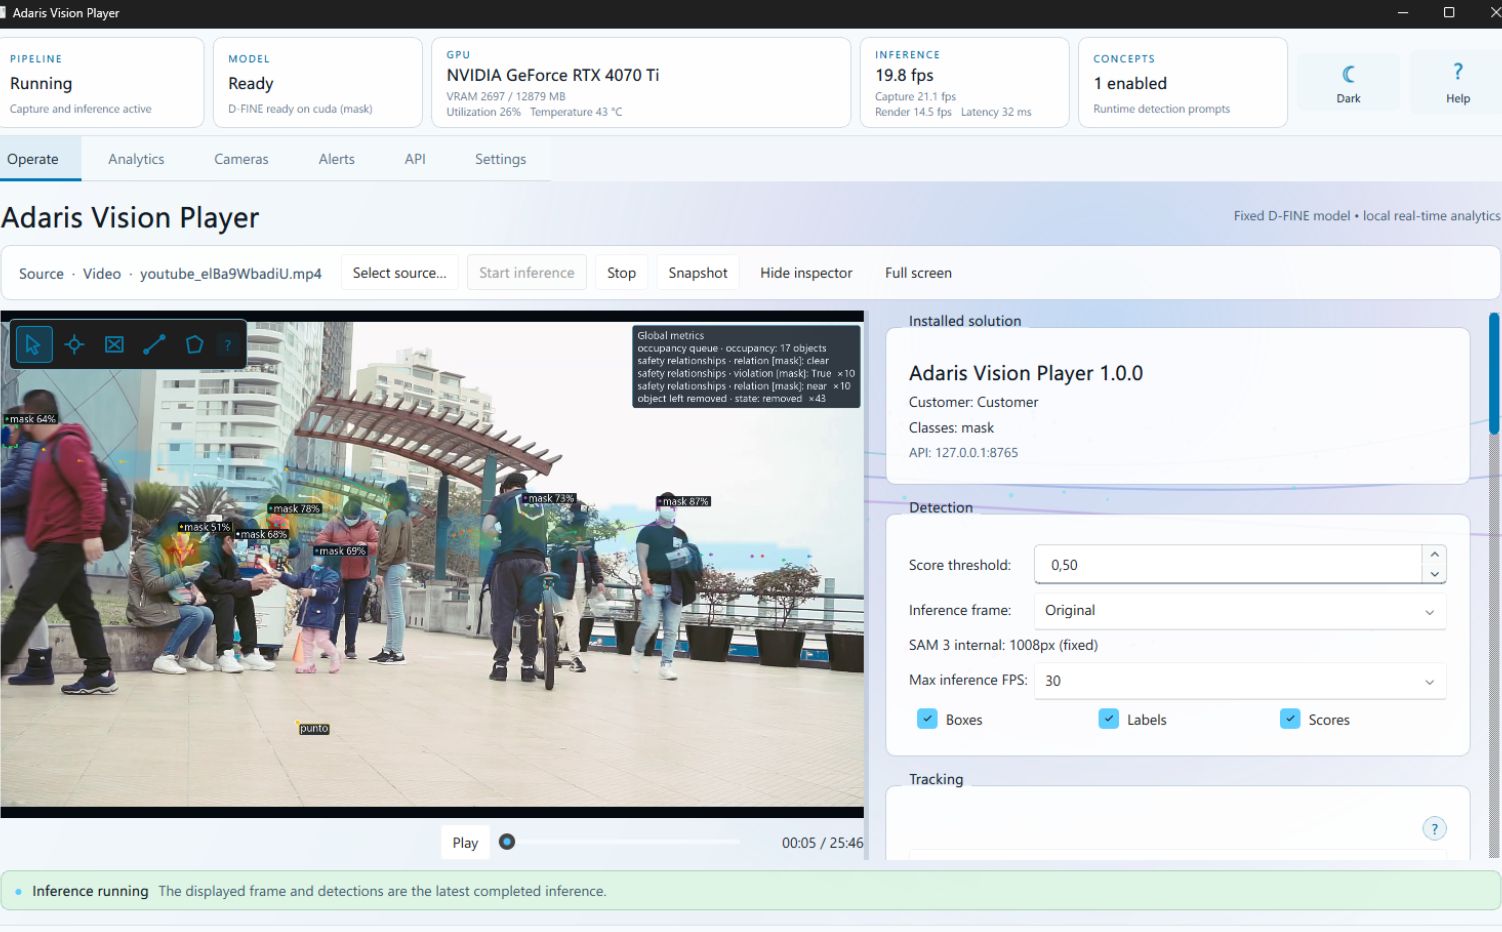Viewport: 1502px width, 932px height.
Task: Click the Tracking section help icon
Action: click(x=1434, y=828)
